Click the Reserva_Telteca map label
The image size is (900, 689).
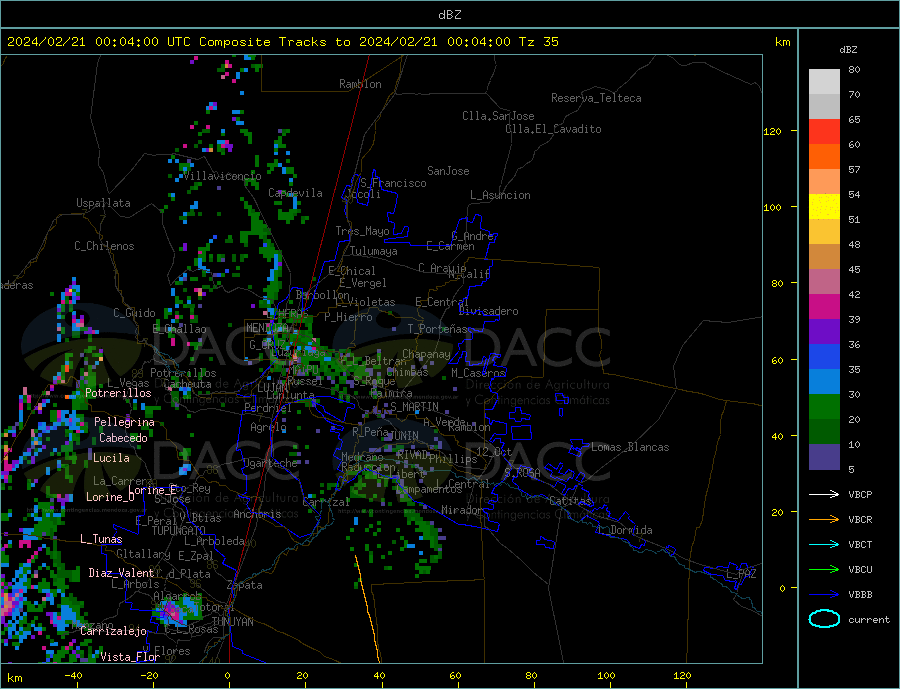coord(596,98)
